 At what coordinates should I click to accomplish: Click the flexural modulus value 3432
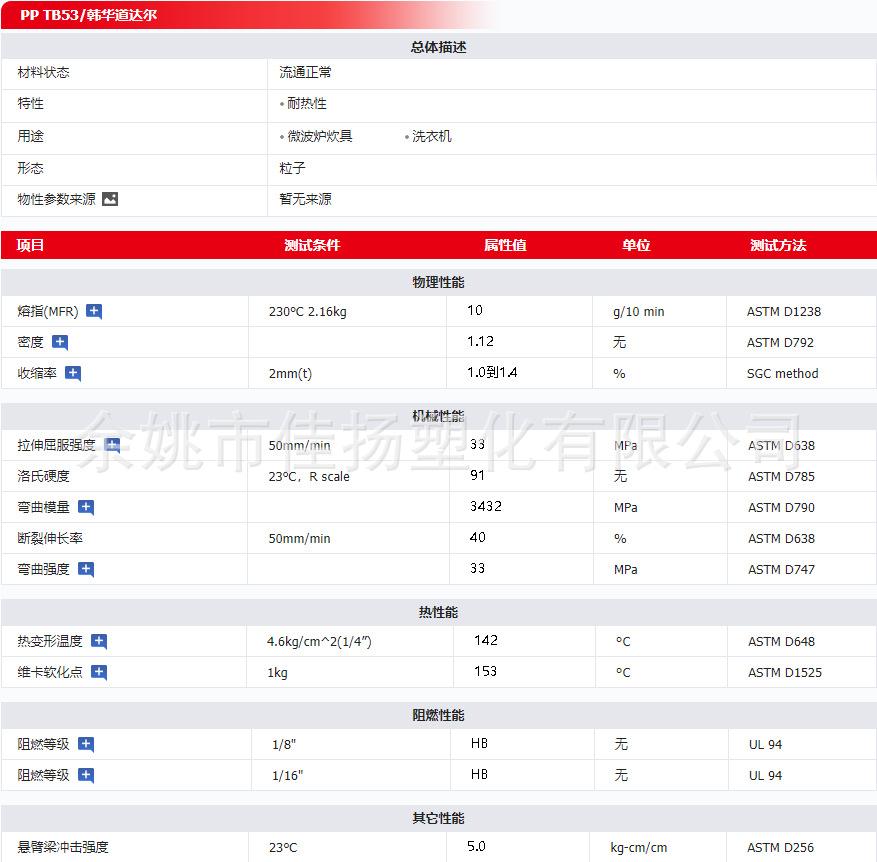485,506
